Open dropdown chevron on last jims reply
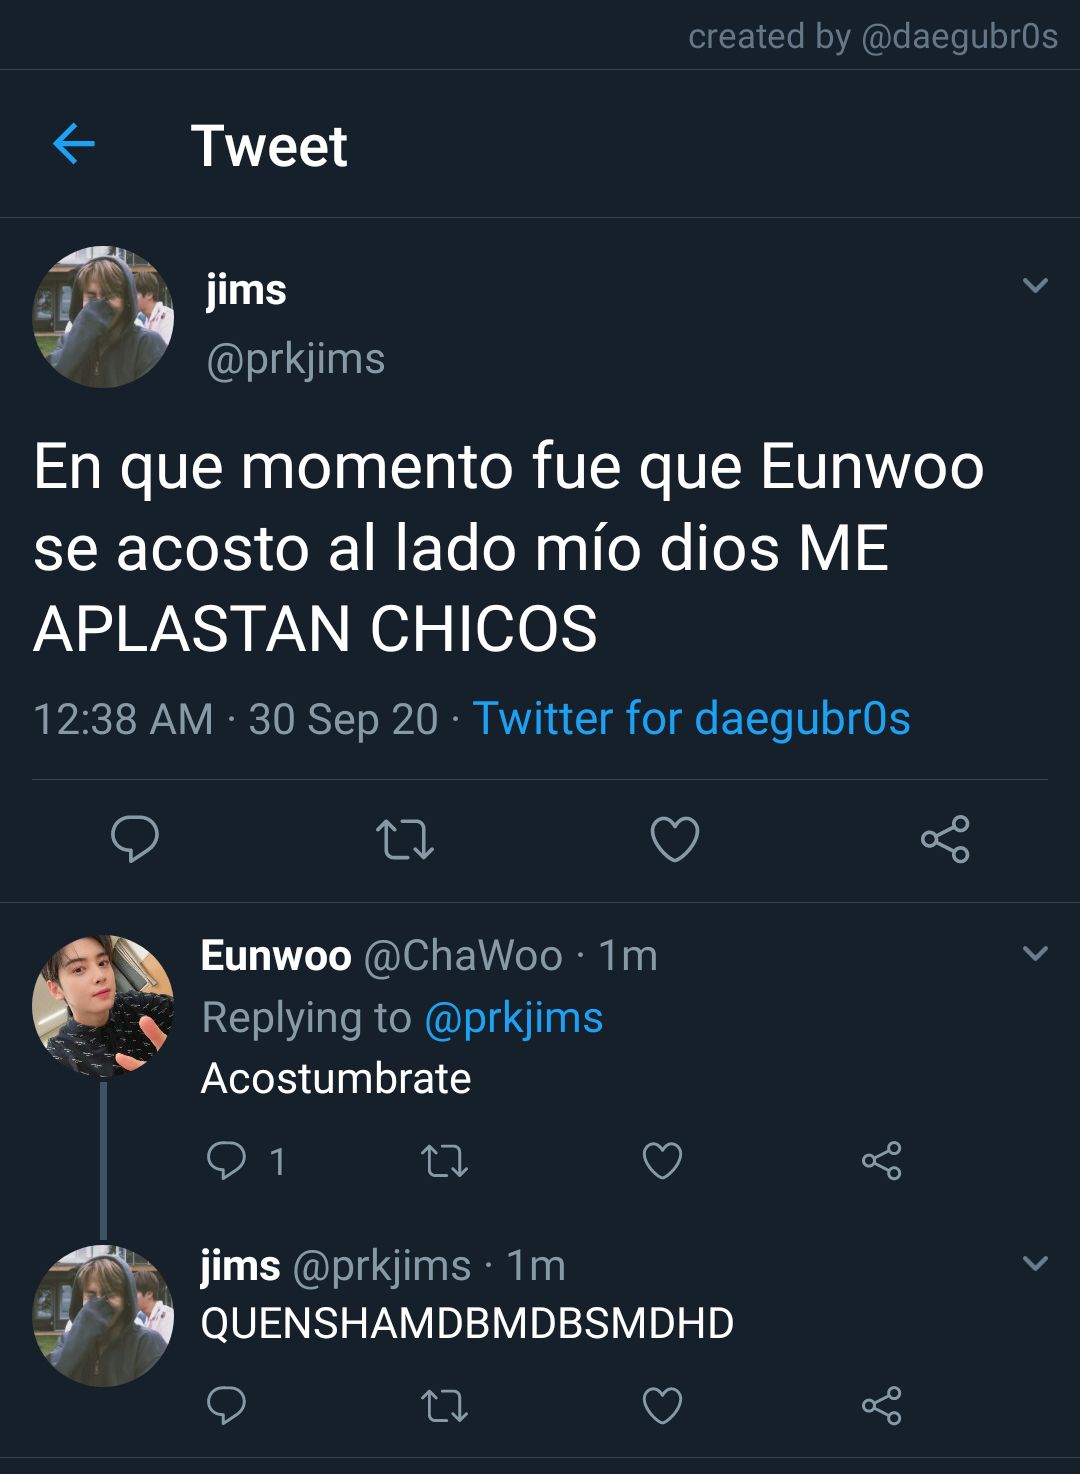This screenshot has width=1080, height=1474. (1035, 1263)
